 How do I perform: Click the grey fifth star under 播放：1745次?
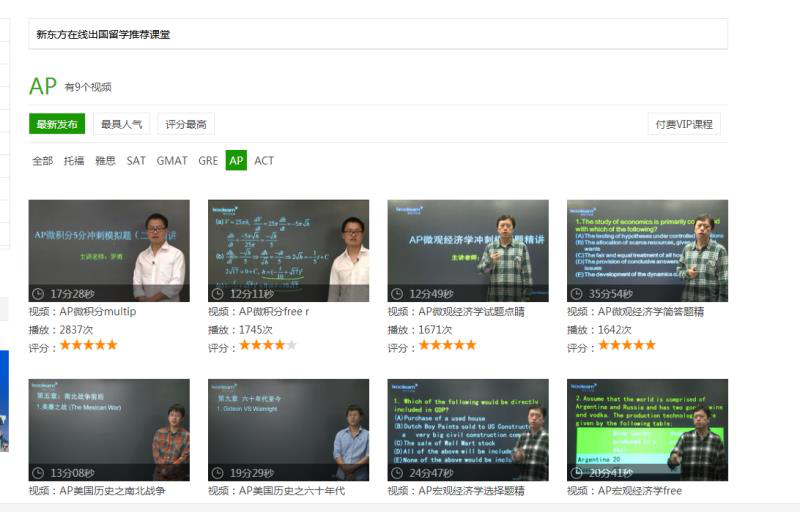(x=291, y=345)
